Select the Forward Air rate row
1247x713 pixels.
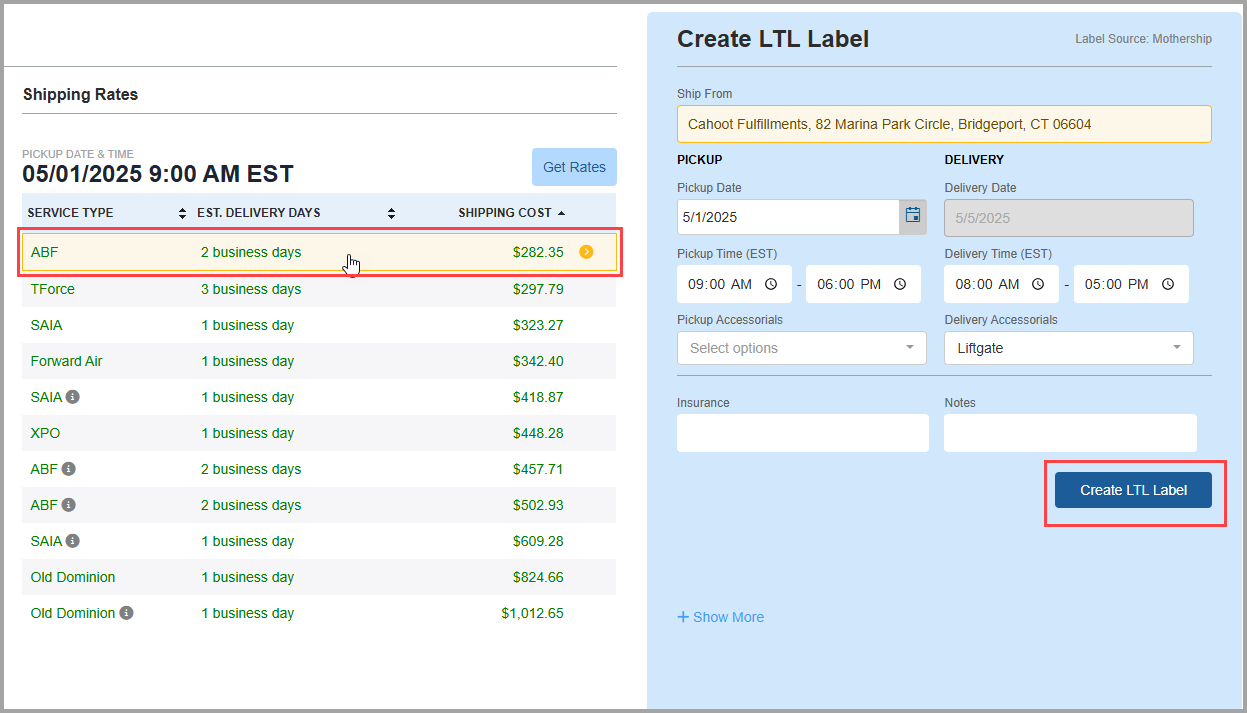click(319, 361)
